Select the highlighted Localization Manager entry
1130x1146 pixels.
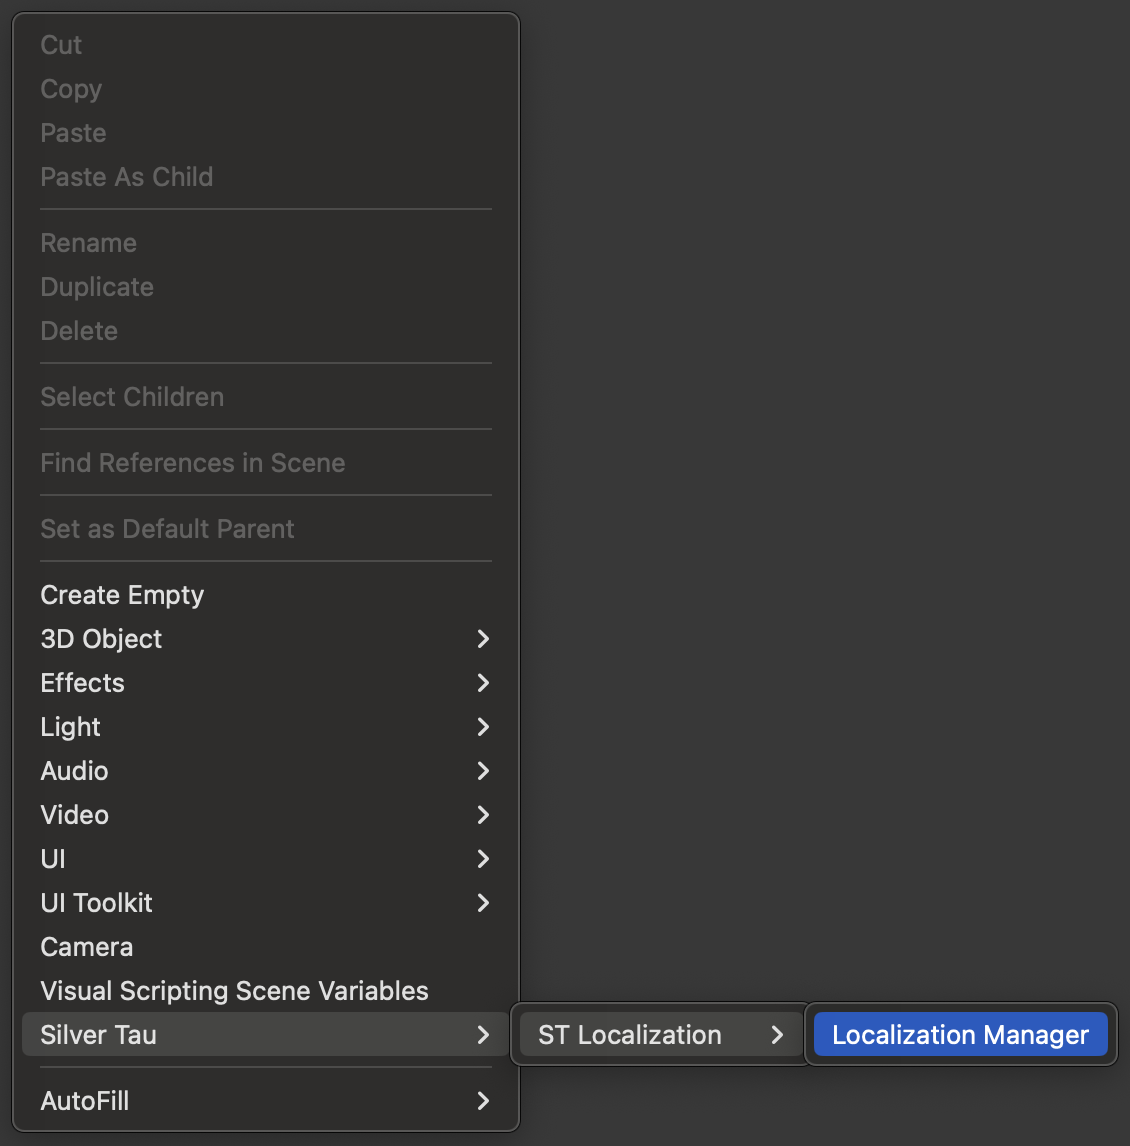(960, 1035)
